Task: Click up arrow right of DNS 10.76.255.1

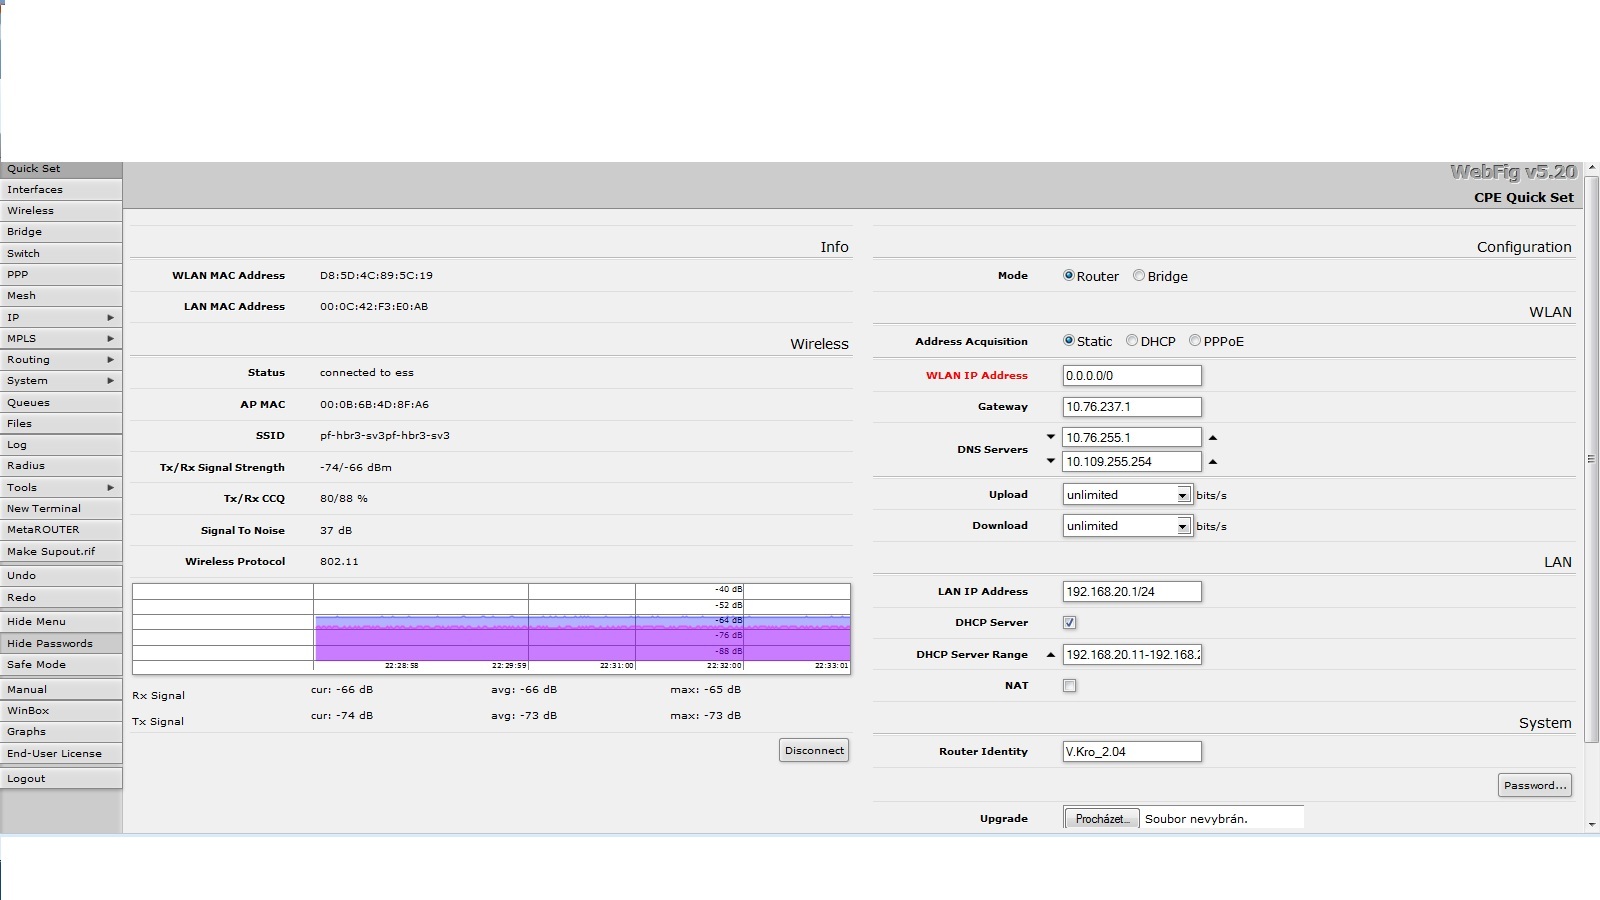Action: (1213, 438)
